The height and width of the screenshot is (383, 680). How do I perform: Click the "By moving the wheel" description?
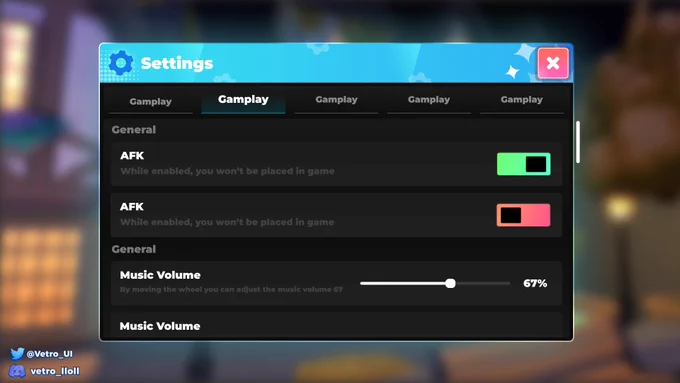pyautogui.click(x=231, y=289)
